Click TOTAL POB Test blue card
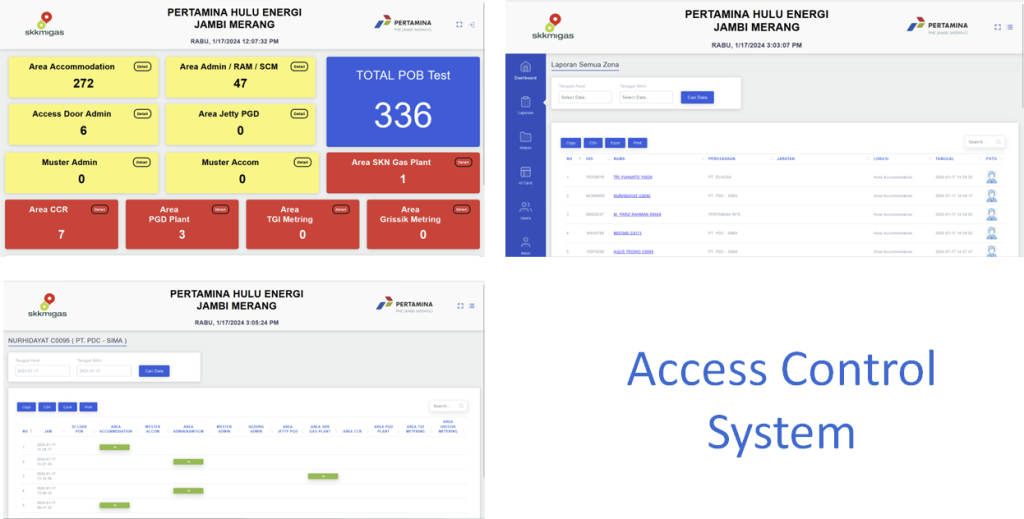The image size is (1024, 519). pyautogui.click(x=403, y=102)
